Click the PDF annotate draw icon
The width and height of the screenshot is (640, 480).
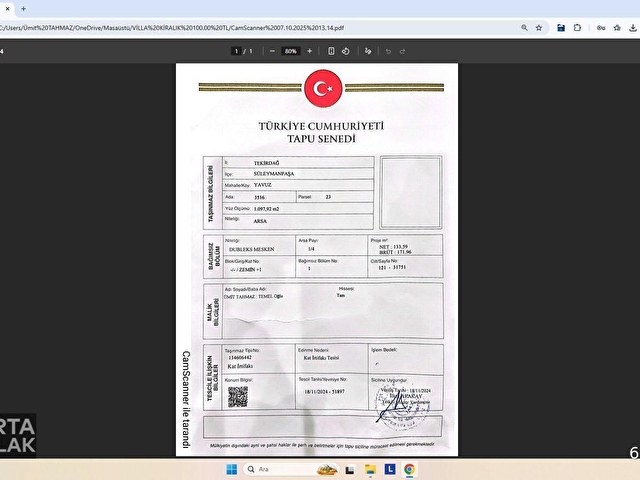tap(368, 51)
